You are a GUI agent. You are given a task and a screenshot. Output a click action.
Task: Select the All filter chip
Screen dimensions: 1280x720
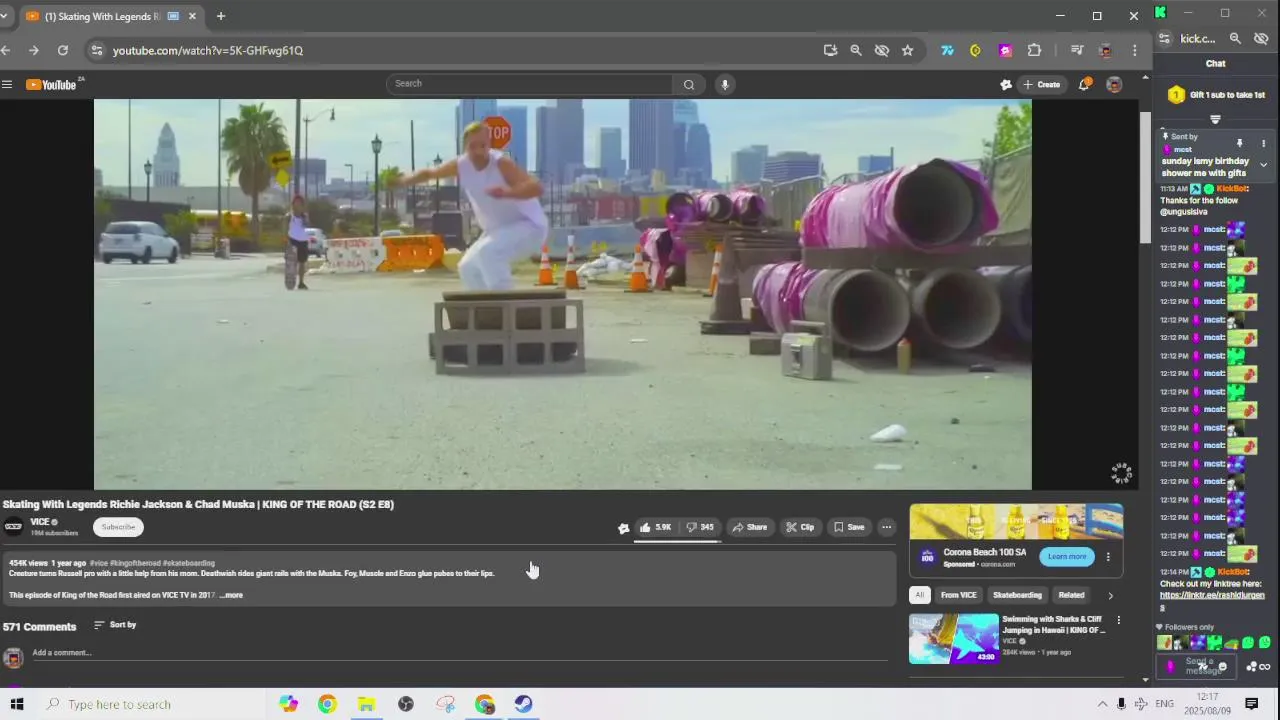[x=919, y=595]
